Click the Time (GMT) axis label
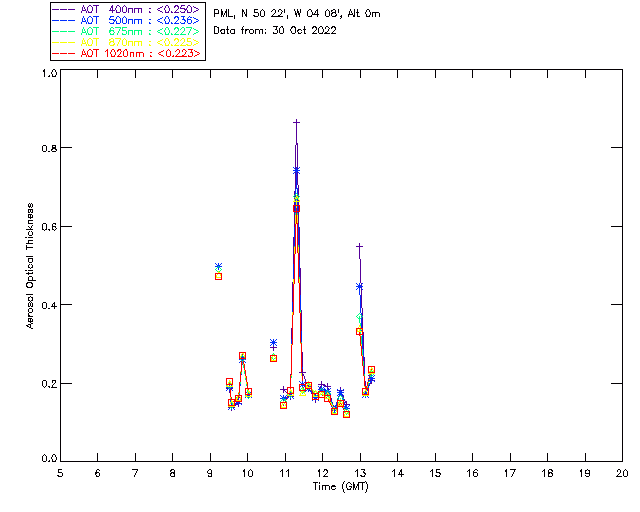 click(340, 487)
